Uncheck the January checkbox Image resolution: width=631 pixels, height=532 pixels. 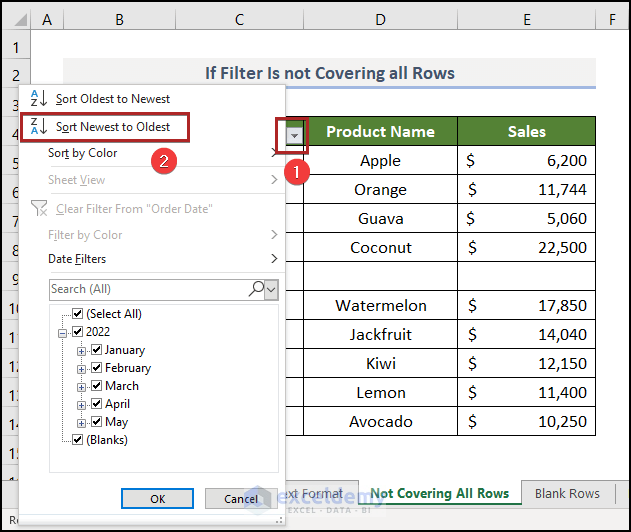(96, 349)
